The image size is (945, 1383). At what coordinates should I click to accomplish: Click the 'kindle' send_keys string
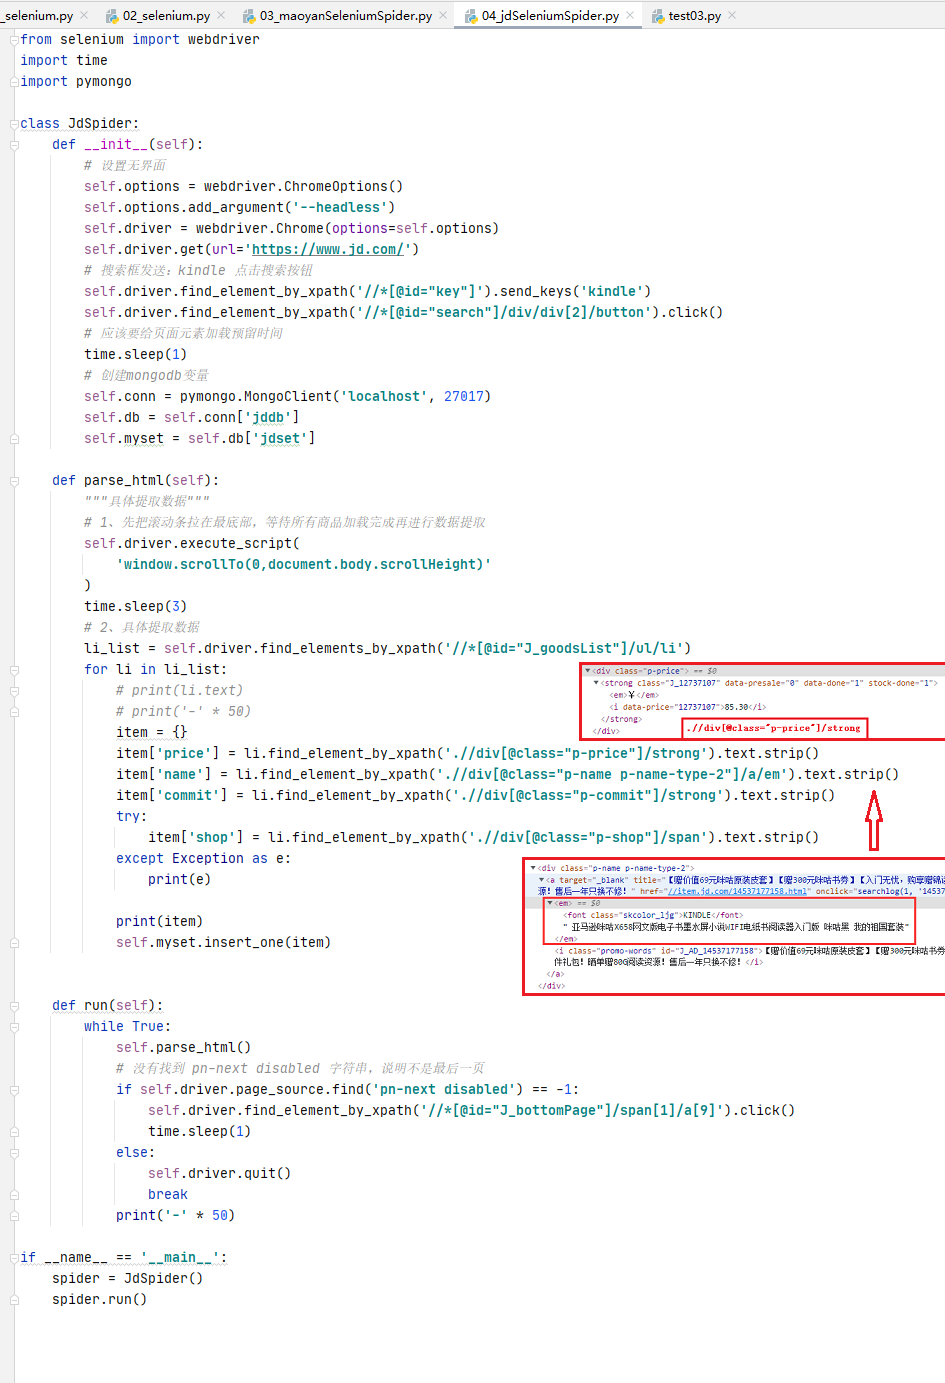pos(611,291)
